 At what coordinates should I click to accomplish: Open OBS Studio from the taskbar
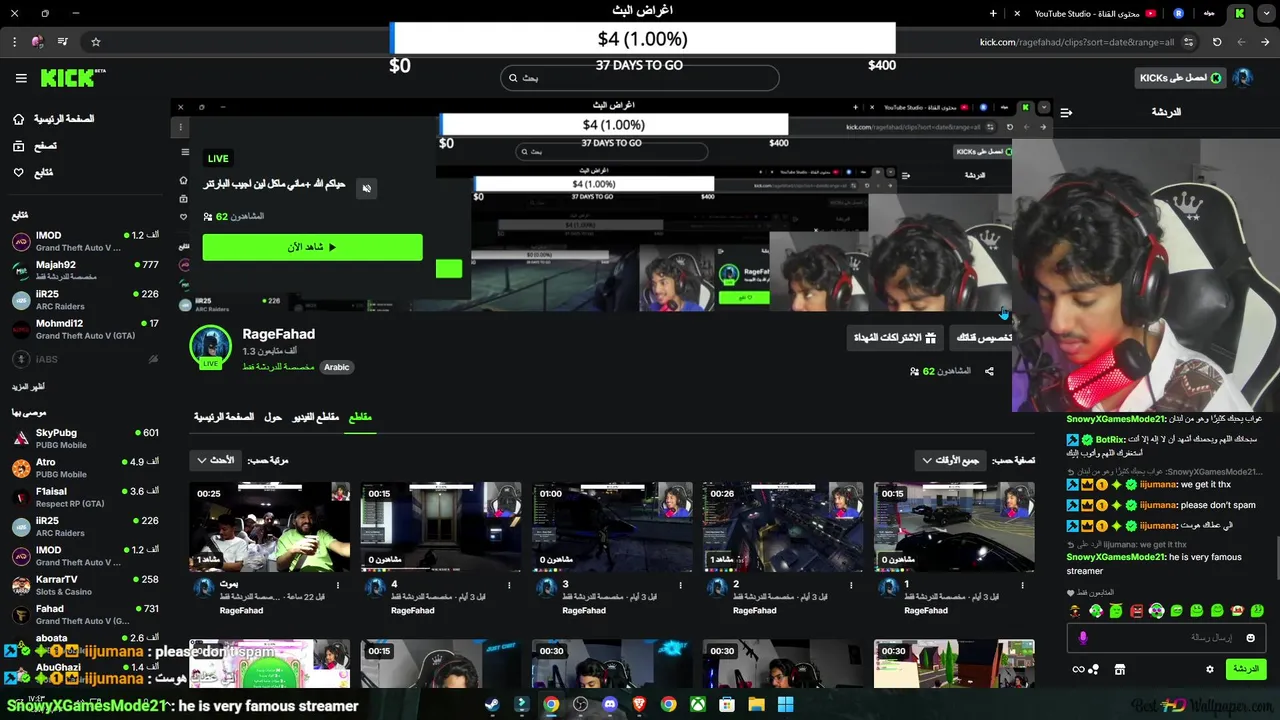point(580,705)
